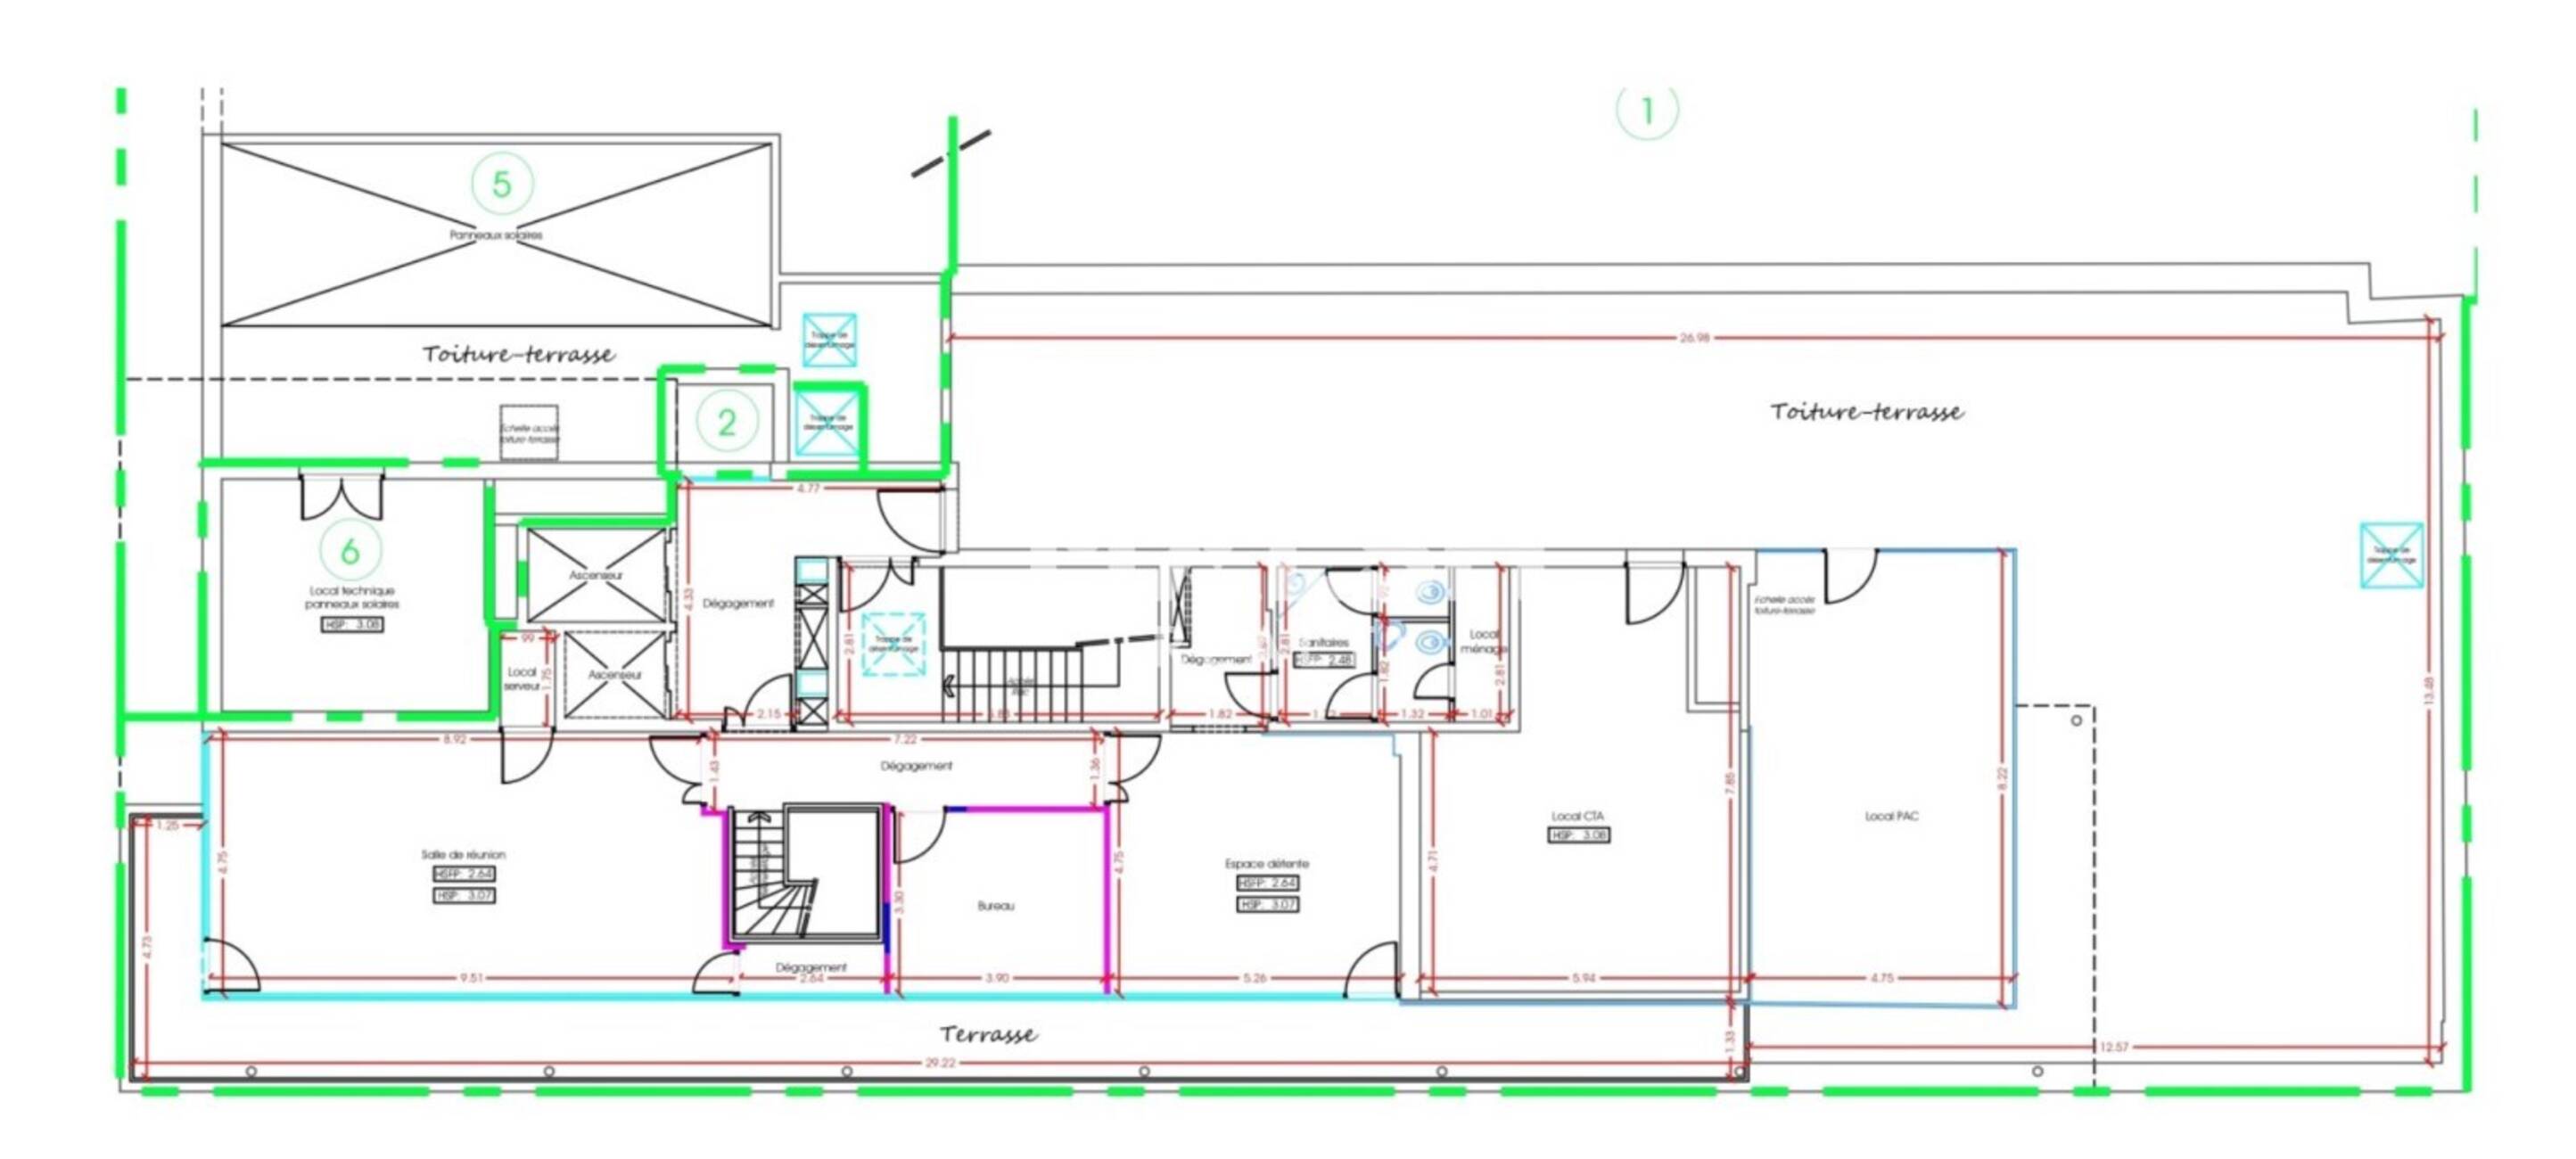
Task: Click the HSP 3.08 box under Local CTA
Action: pyautogui.click(x=1579, y=835)
